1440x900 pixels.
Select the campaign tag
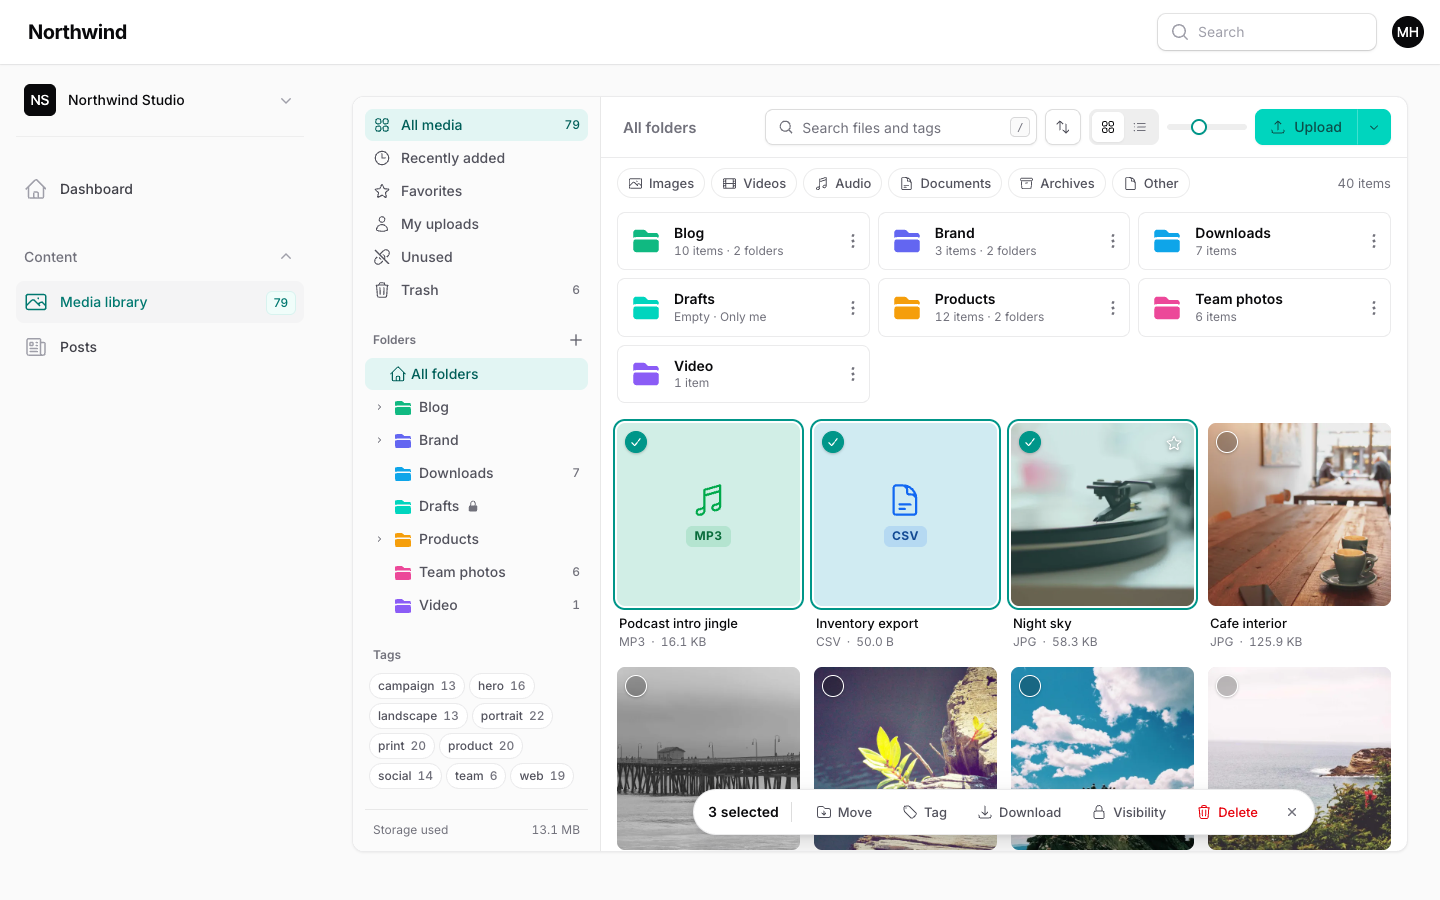[x=416, y=686]
